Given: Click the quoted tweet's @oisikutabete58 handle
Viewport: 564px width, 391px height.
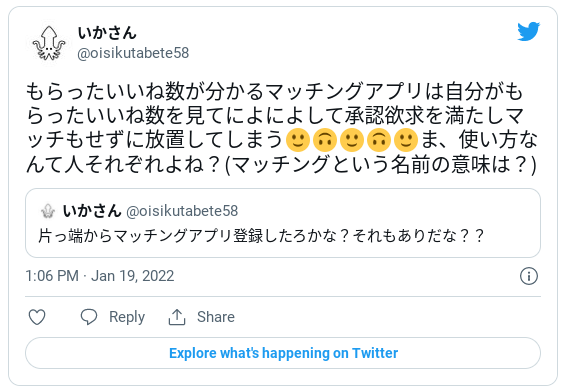Looking at the screenshot, I should click(182, 211).
